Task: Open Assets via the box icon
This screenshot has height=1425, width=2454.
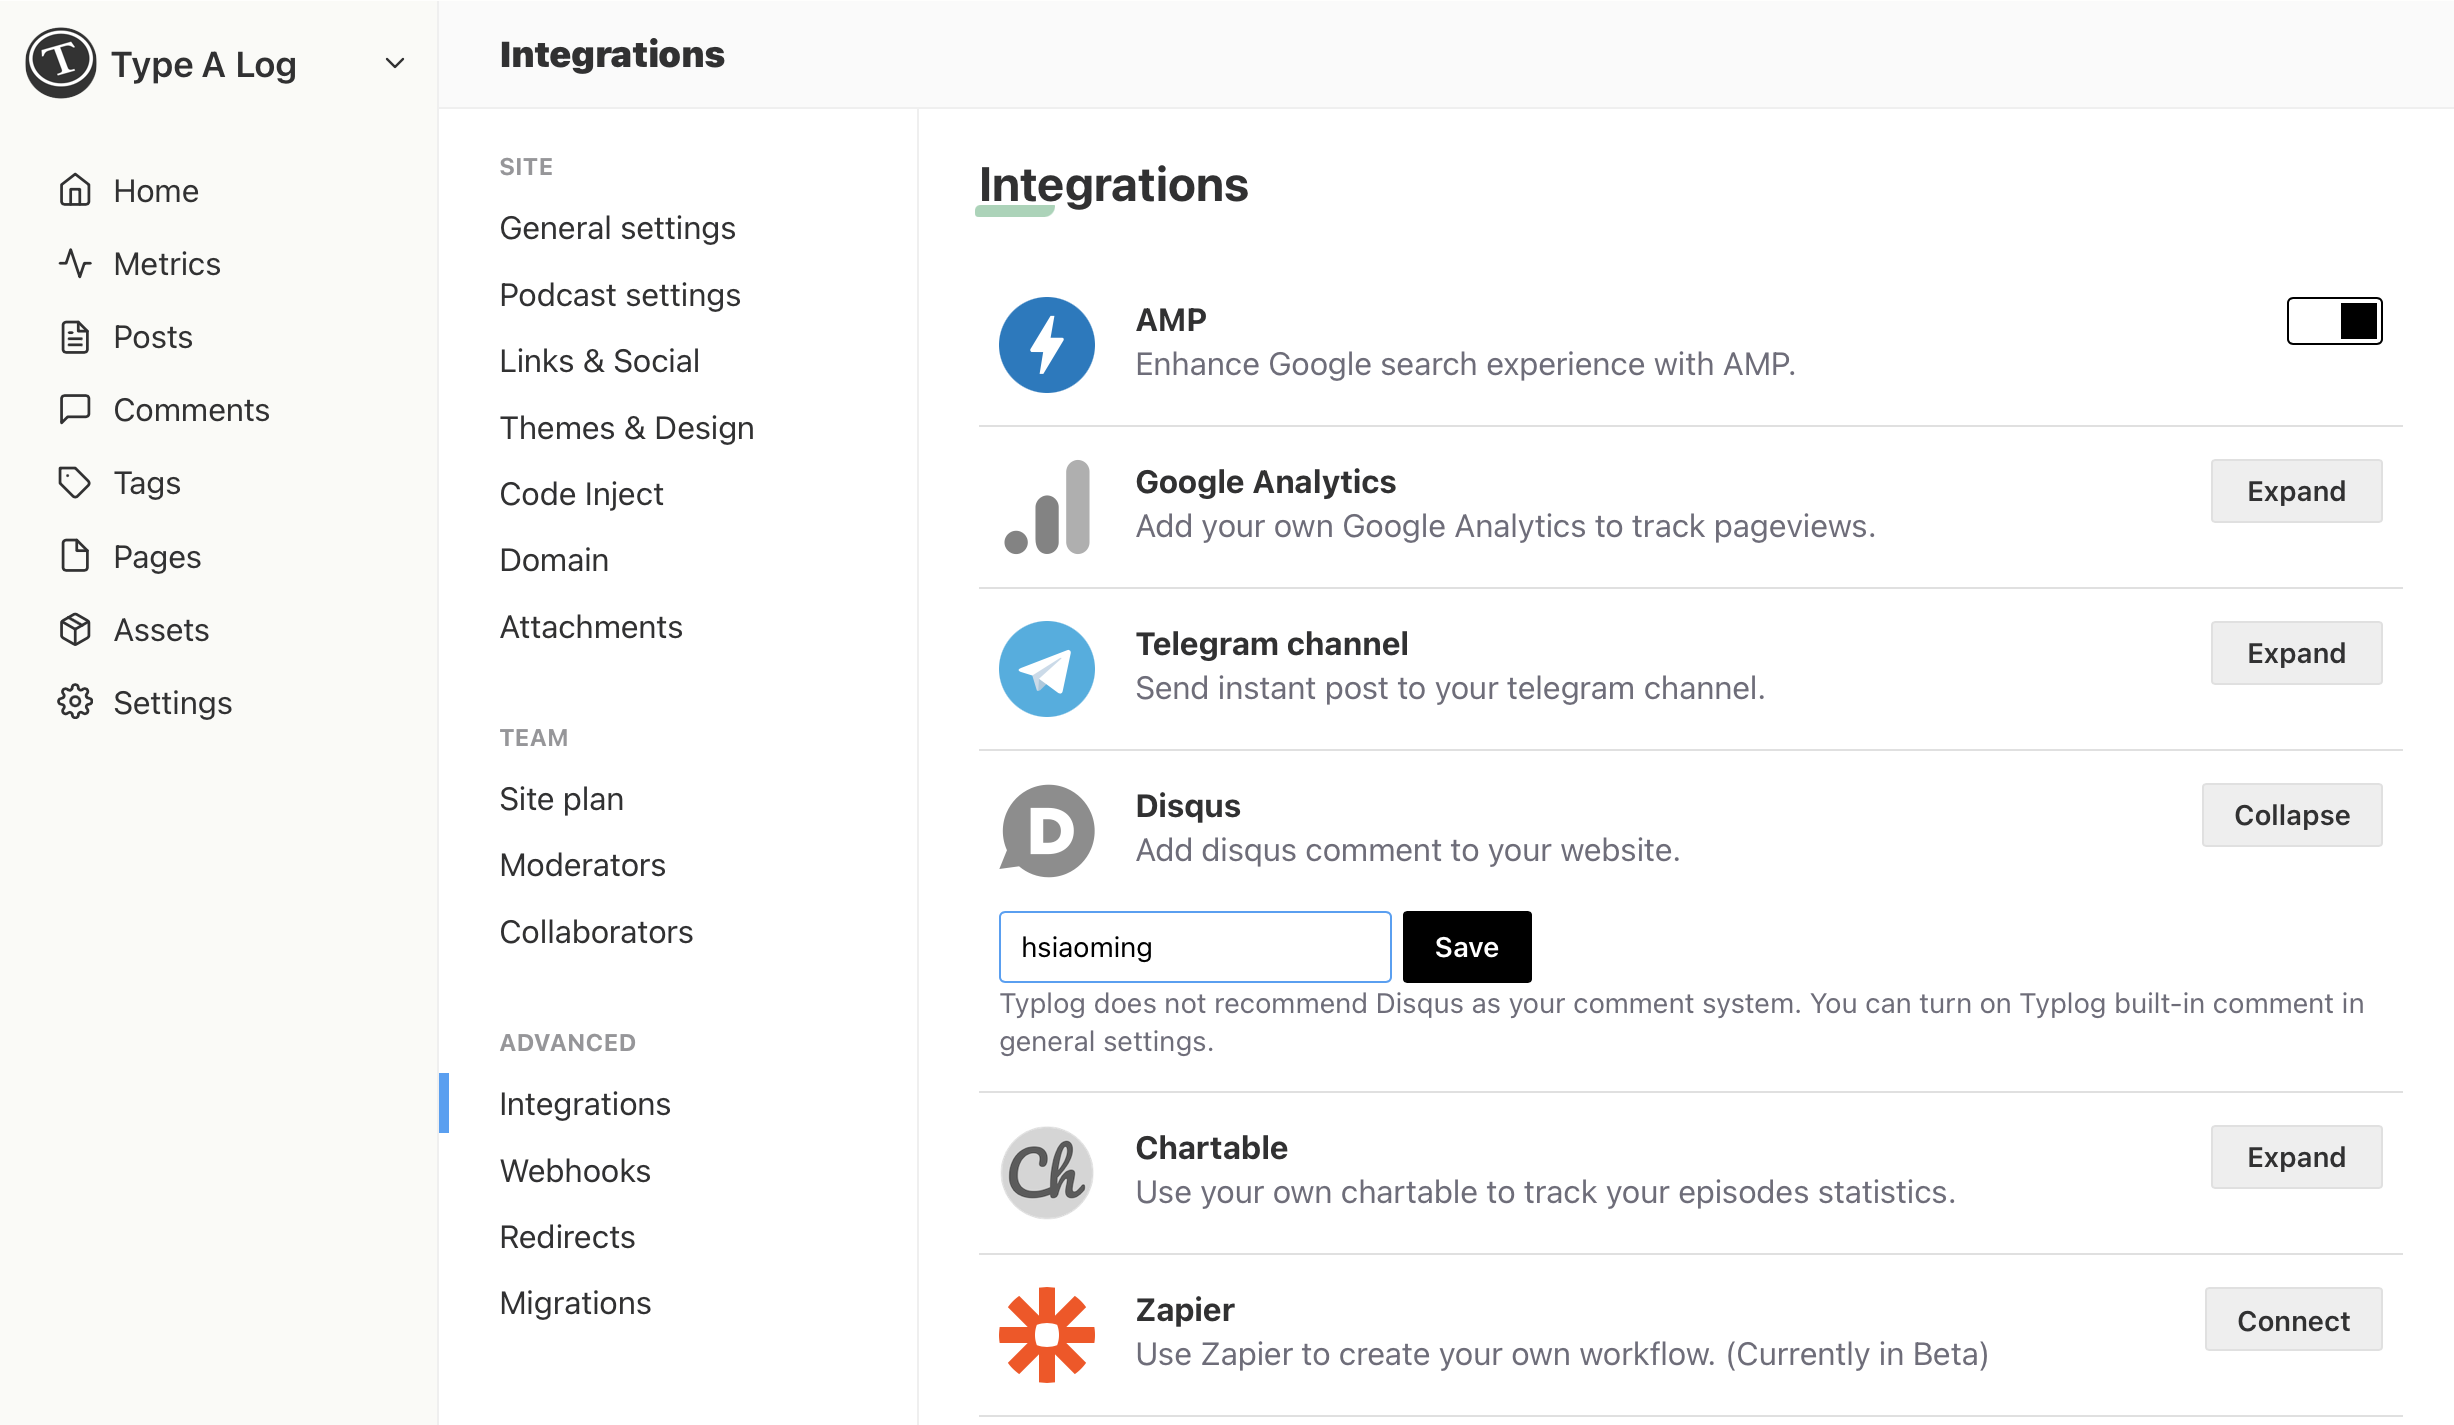Action: 75,629
